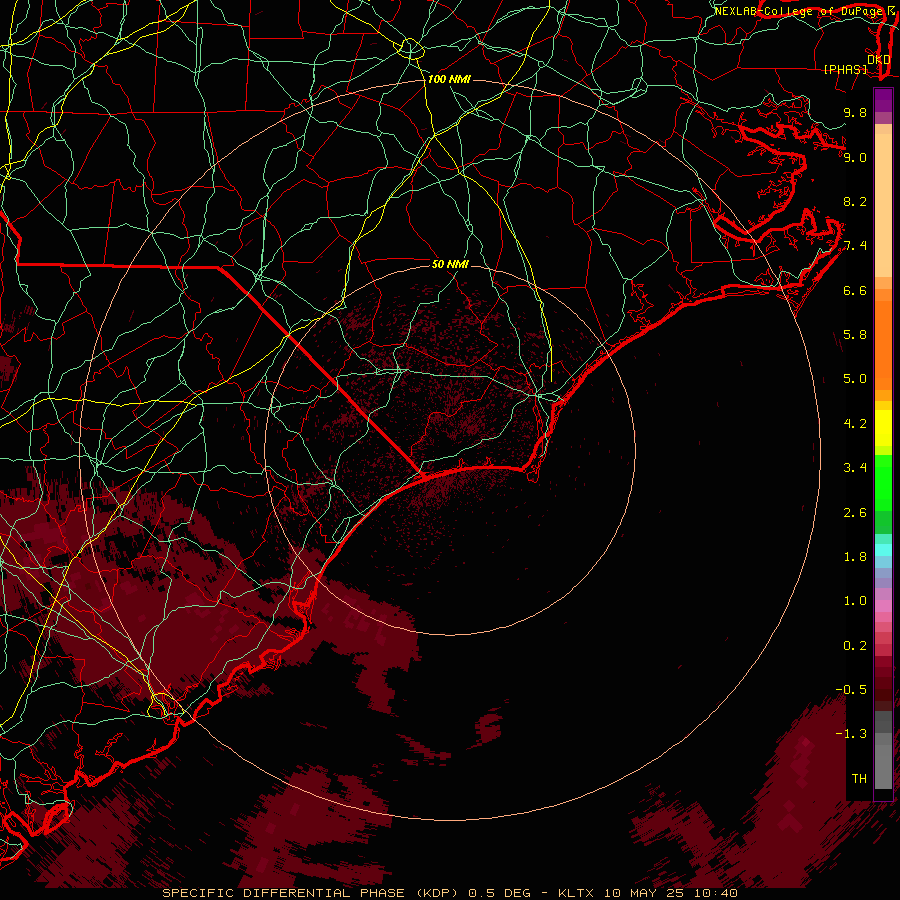Click the 3.4 value on color scale
The image size is (900, 900).
pos(855,468)
